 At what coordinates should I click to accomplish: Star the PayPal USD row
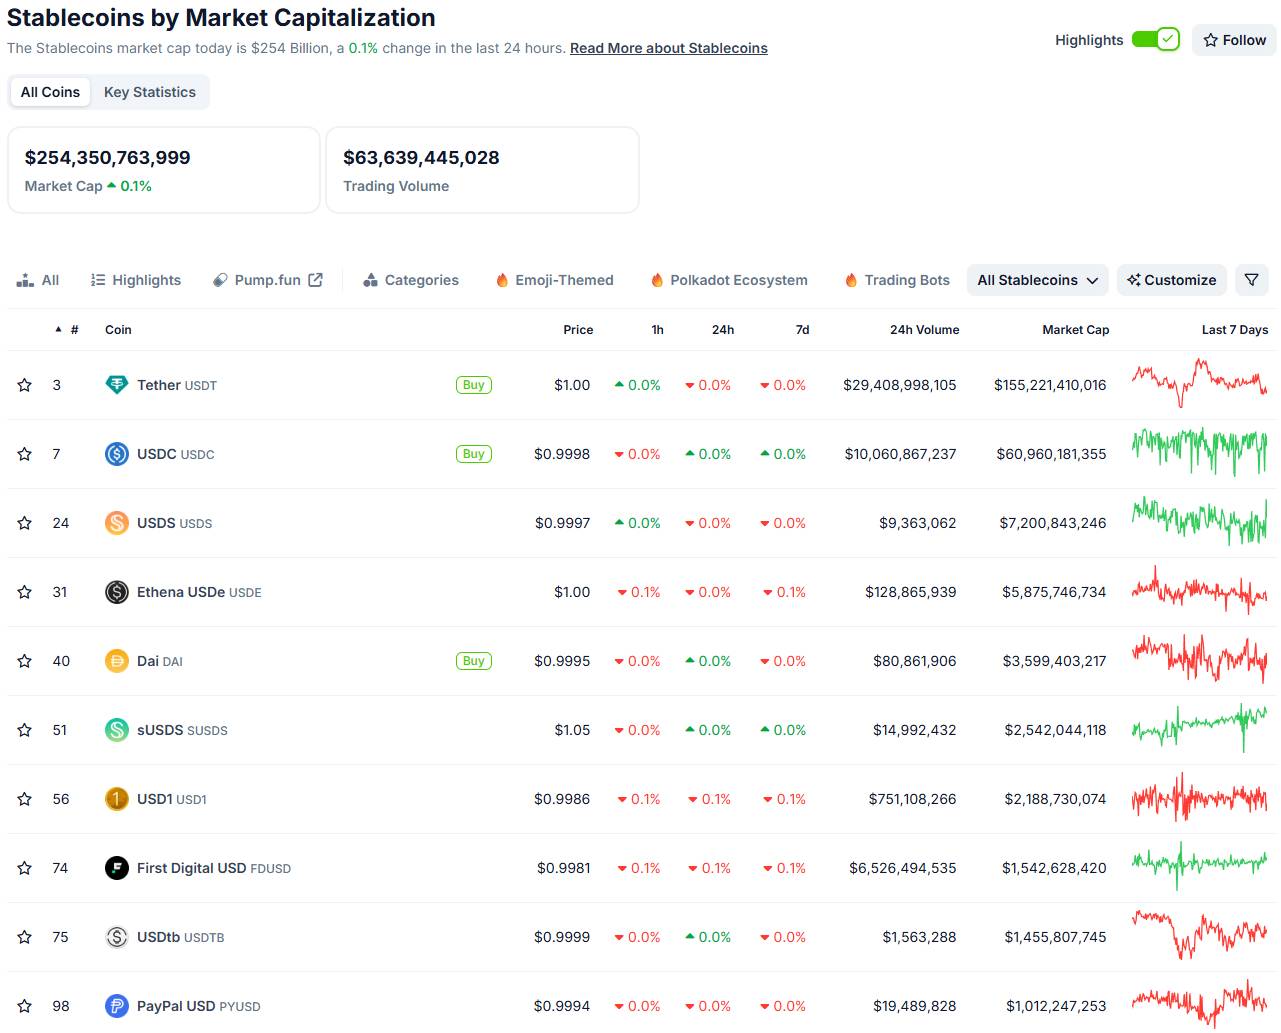click(x=25, y=1006)
